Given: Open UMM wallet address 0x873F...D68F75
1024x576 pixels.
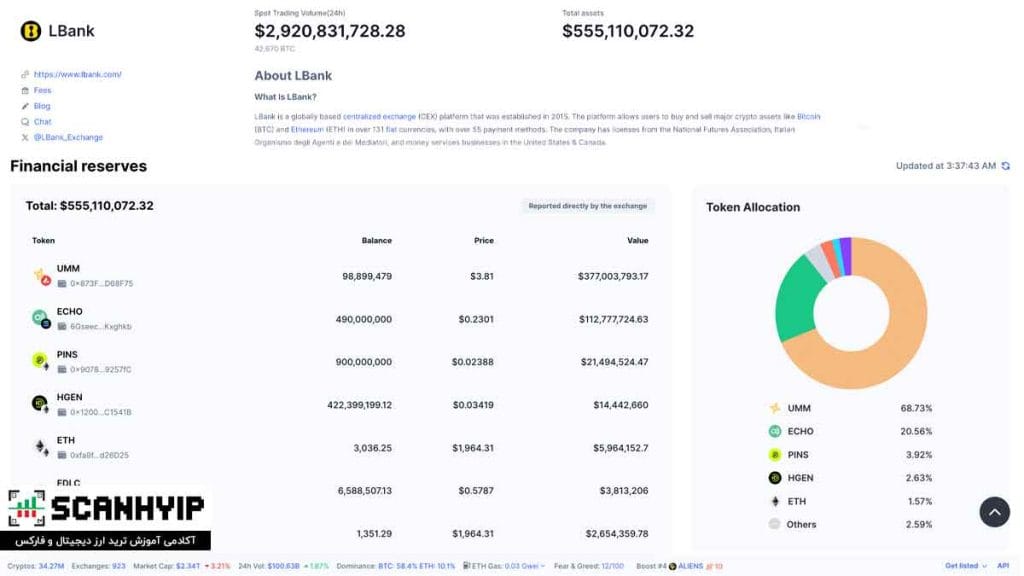Looking at the screenshot, I should (101, 283).
